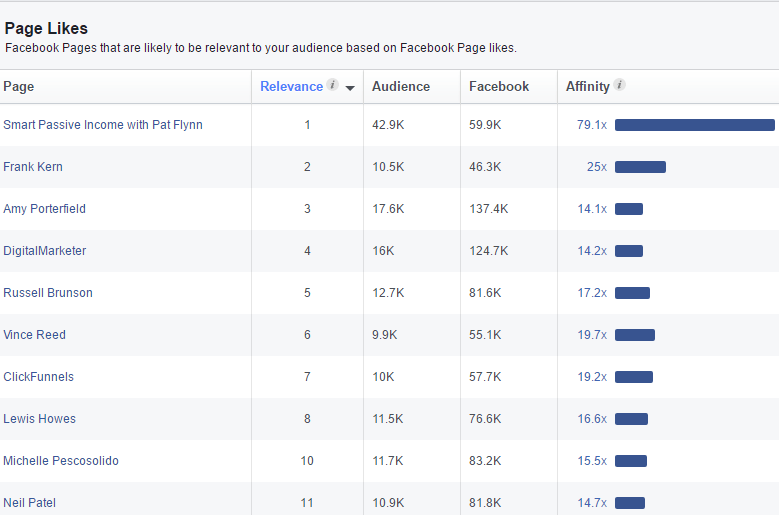Click the 16.6x affinity value

pyautogui.click(x=592, y=419)
